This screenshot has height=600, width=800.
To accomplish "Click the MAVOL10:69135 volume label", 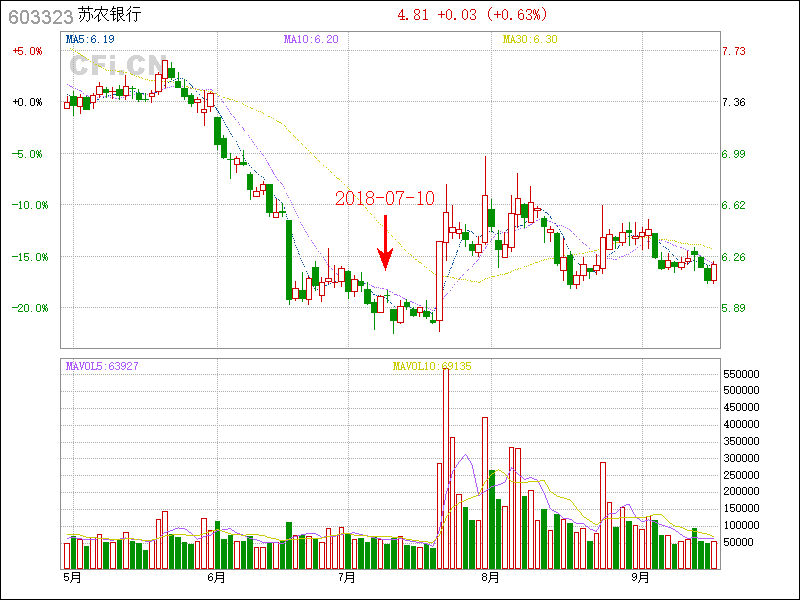I will pyautogui.click(x=432, y=366).
